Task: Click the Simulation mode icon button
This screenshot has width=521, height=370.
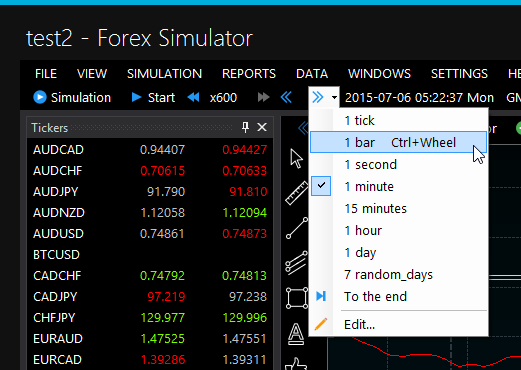Action: tap(39, 98)
